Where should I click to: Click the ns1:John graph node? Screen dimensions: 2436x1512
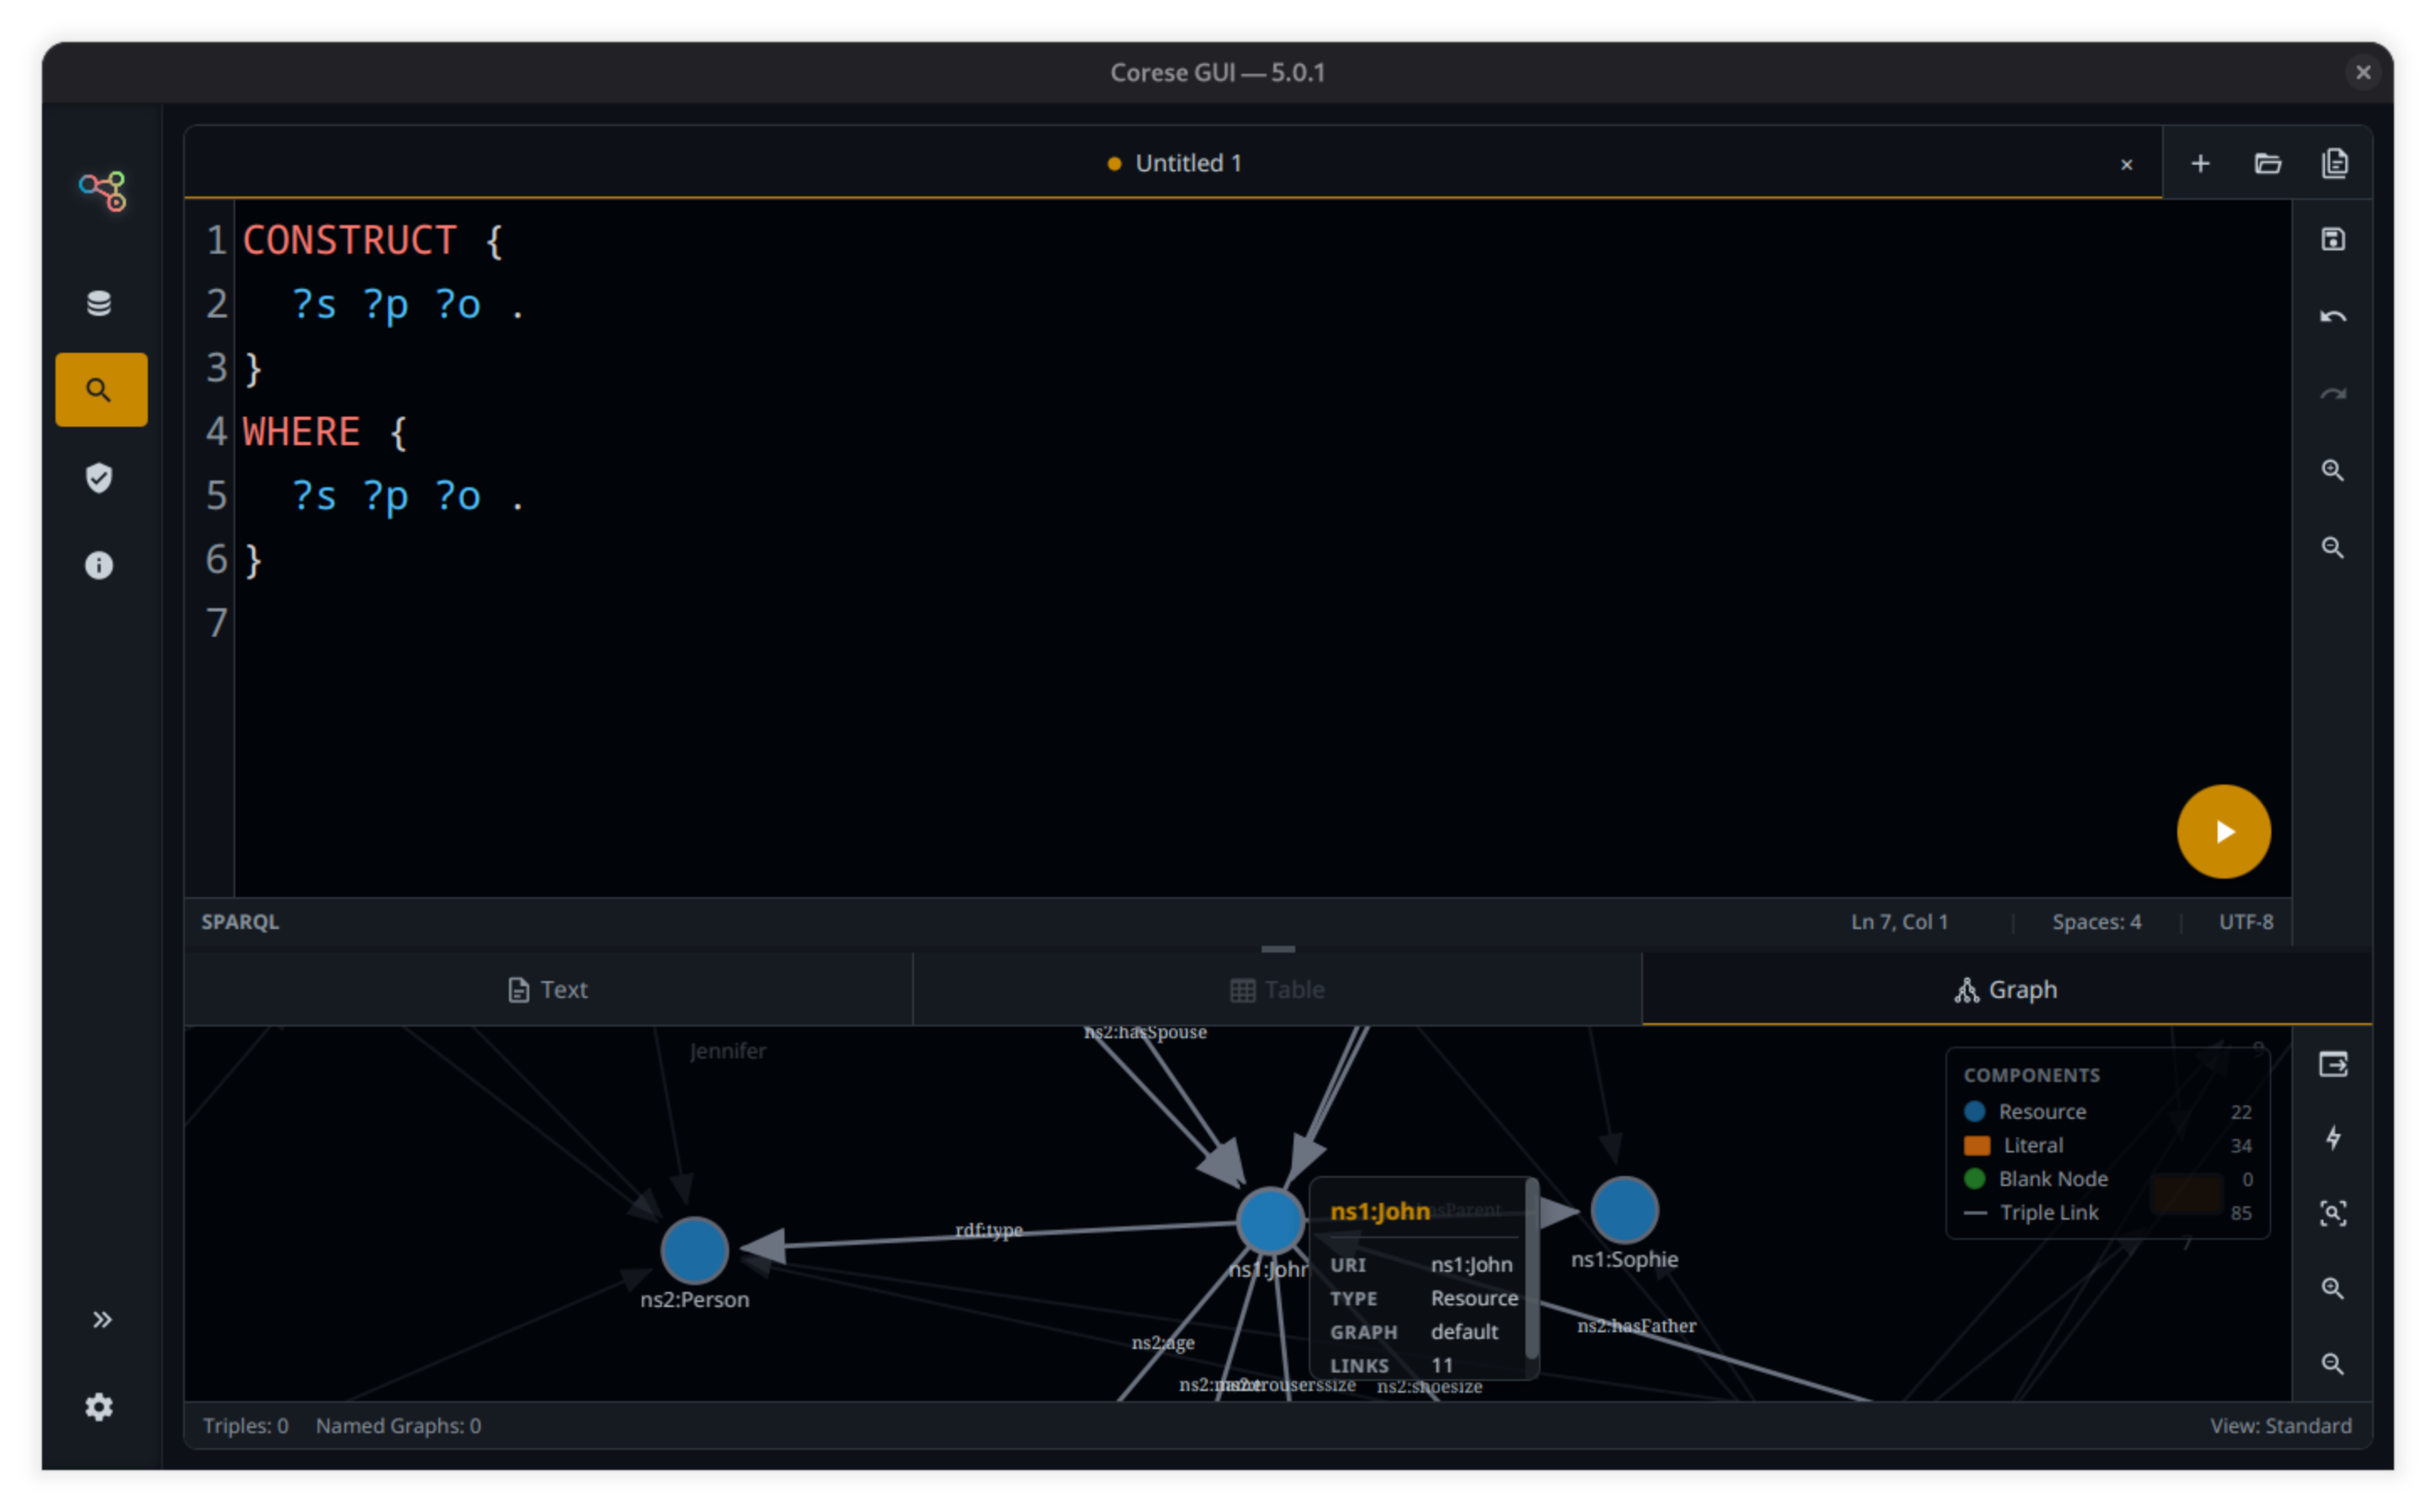click(x=1270, y=1221)
